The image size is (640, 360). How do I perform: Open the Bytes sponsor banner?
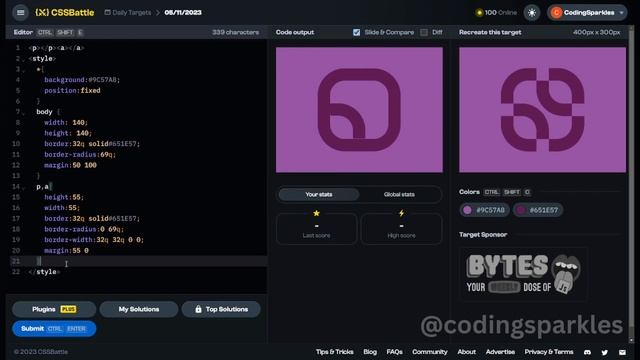(524, 274)
